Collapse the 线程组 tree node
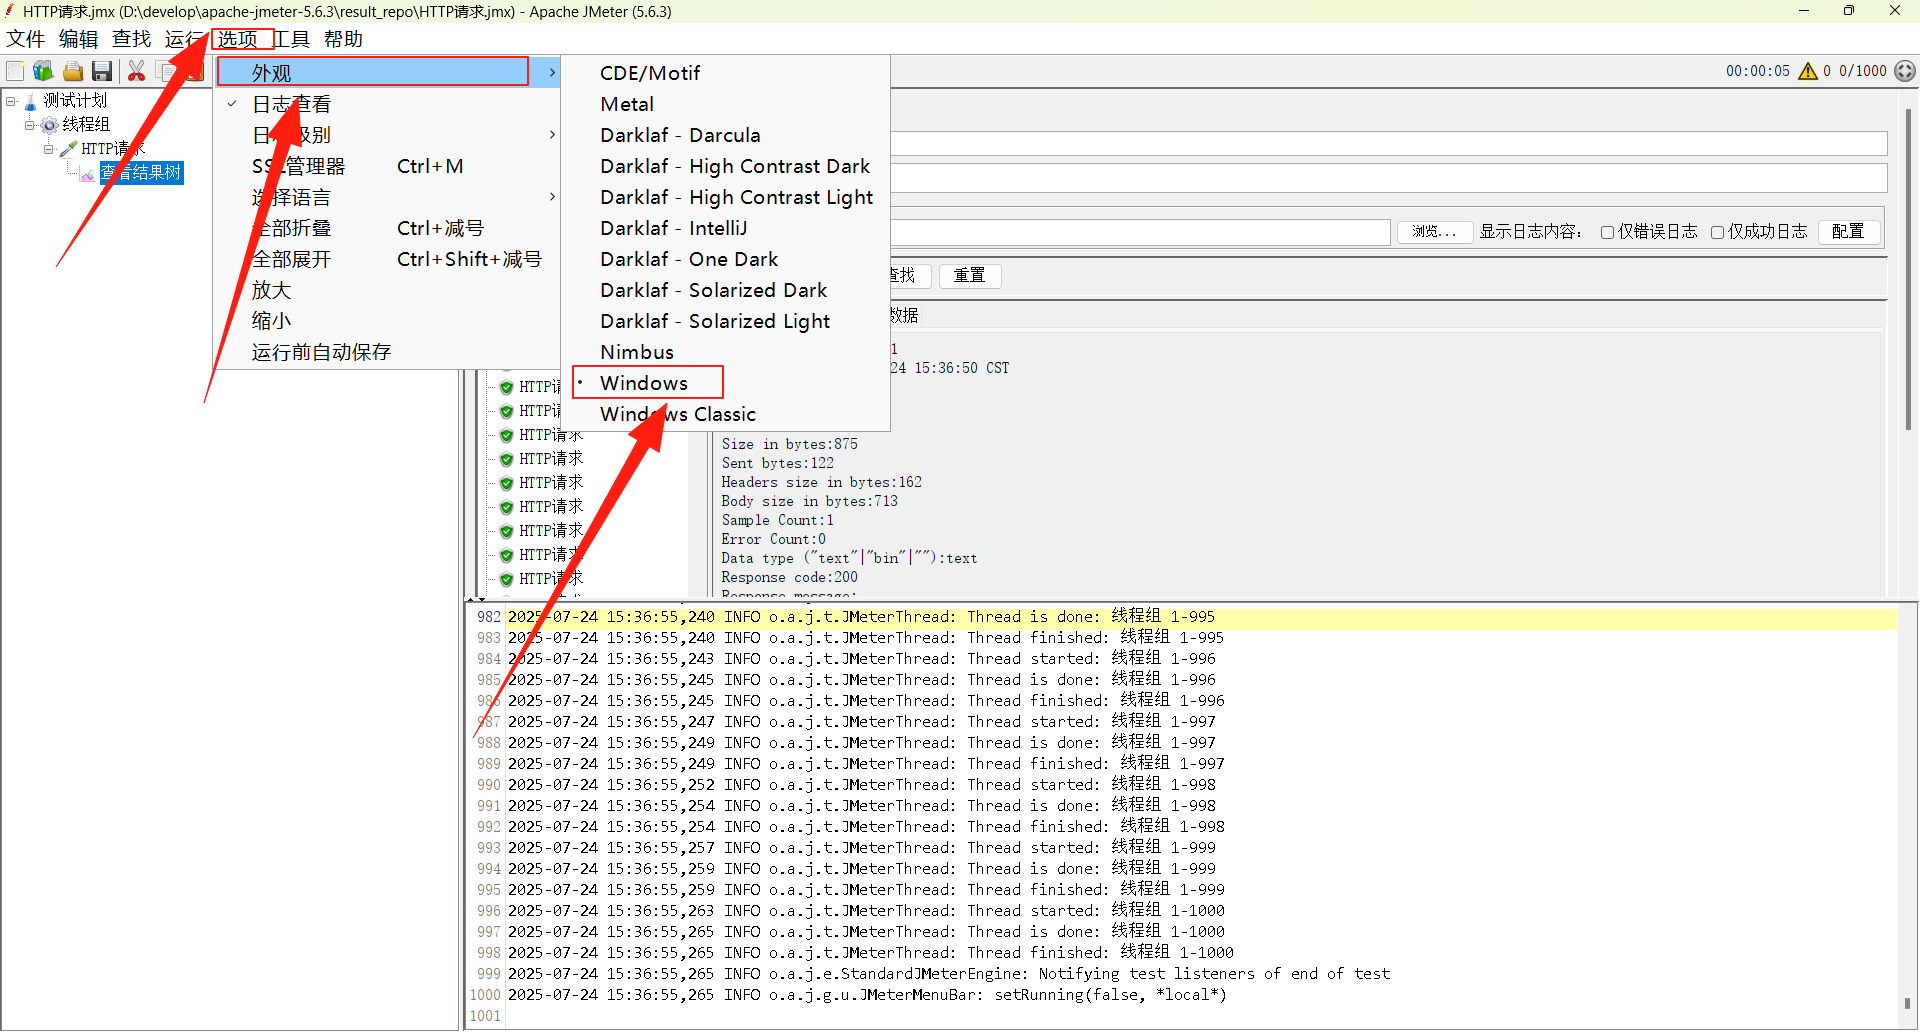This screenshot has height=1032, width=1920. 30,125
